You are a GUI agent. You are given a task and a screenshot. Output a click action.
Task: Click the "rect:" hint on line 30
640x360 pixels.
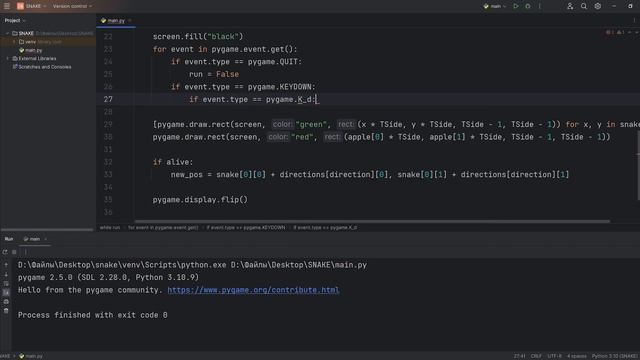point(332,137)
